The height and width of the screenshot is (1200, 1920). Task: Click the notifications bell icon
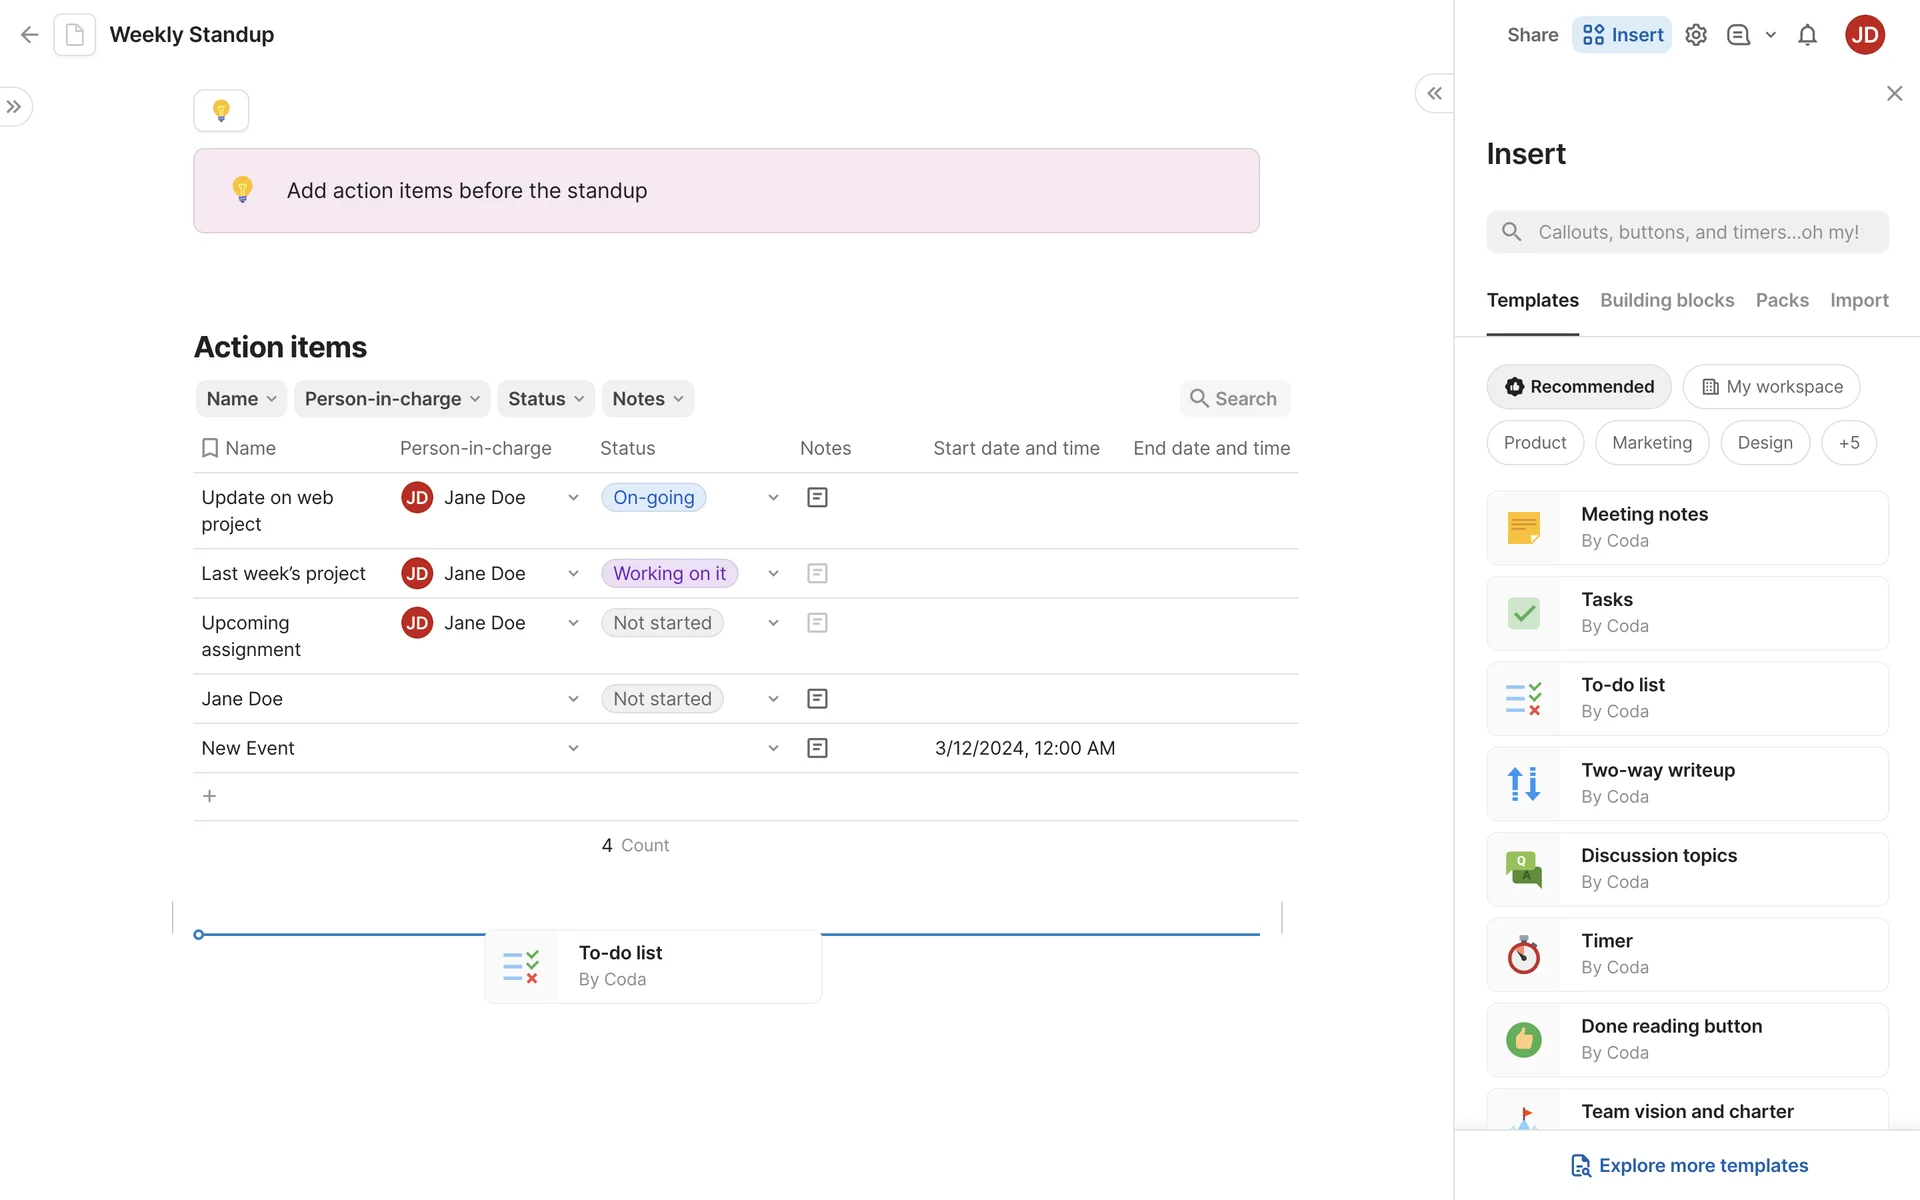[1807, 35]
